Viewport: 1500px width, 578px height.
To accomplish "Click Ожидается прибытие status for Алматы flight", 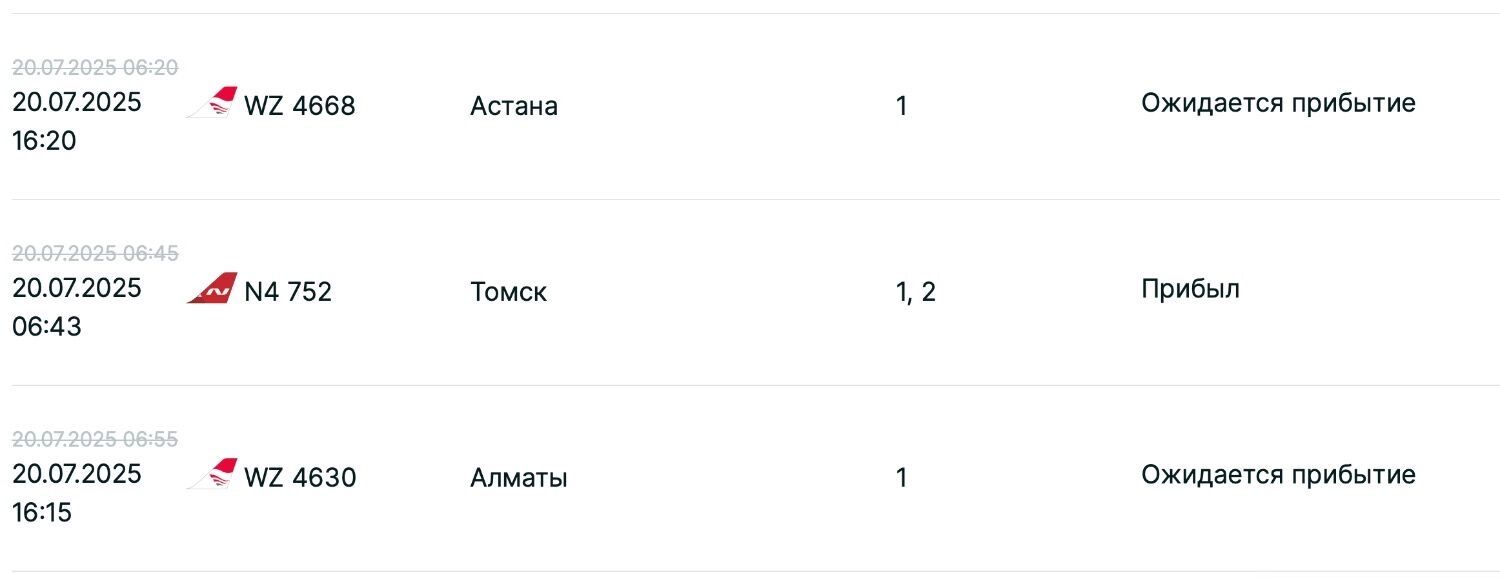I will click(1278, 475).
